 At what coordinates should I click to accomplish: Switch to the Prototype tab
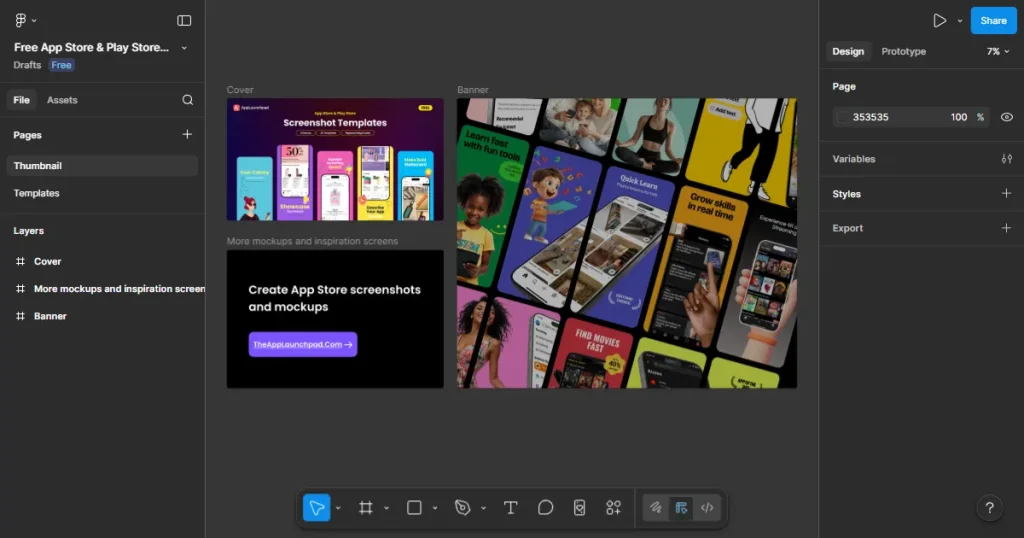click(903, 51)
